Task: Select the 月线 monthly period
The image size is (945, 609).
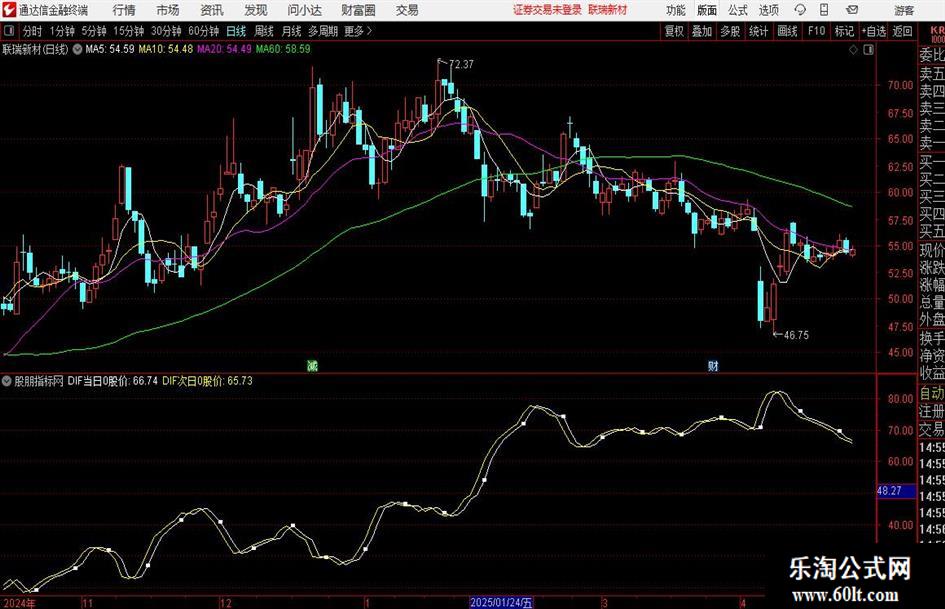Action: coord(291,31)
